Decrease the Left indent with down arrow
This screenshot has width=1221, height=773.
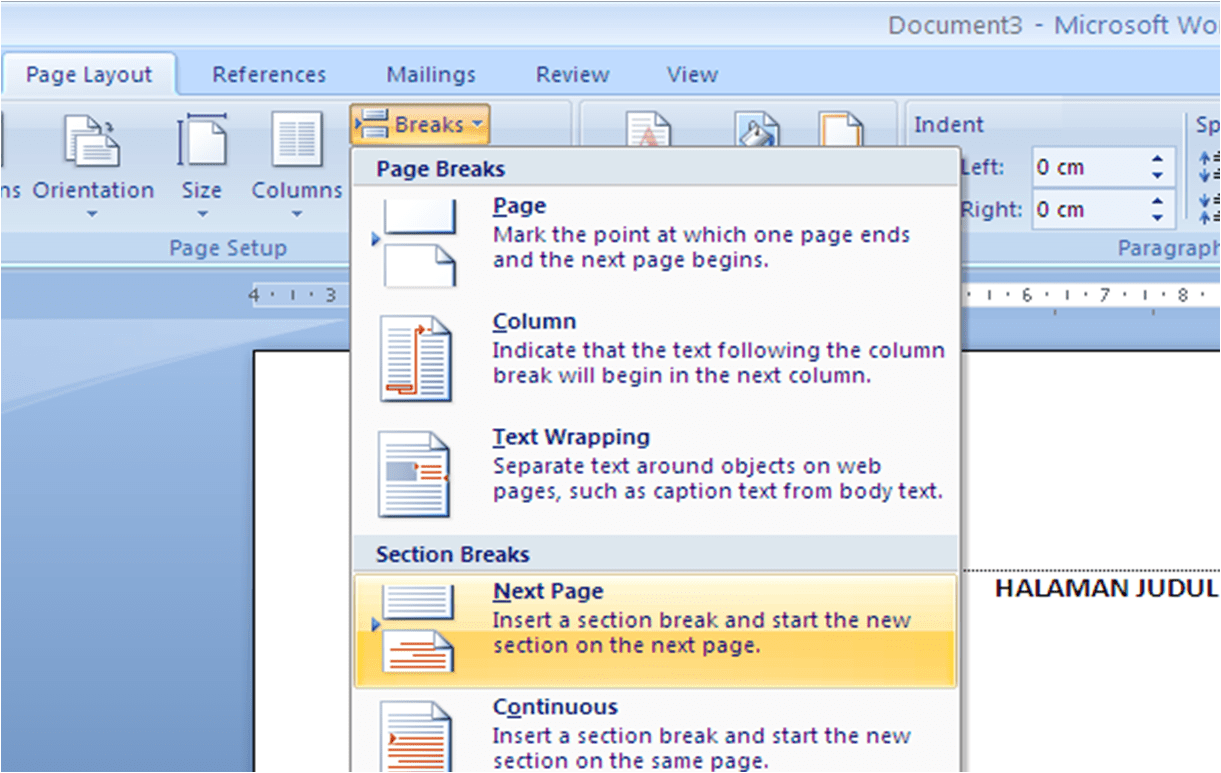pos(1158,176)
